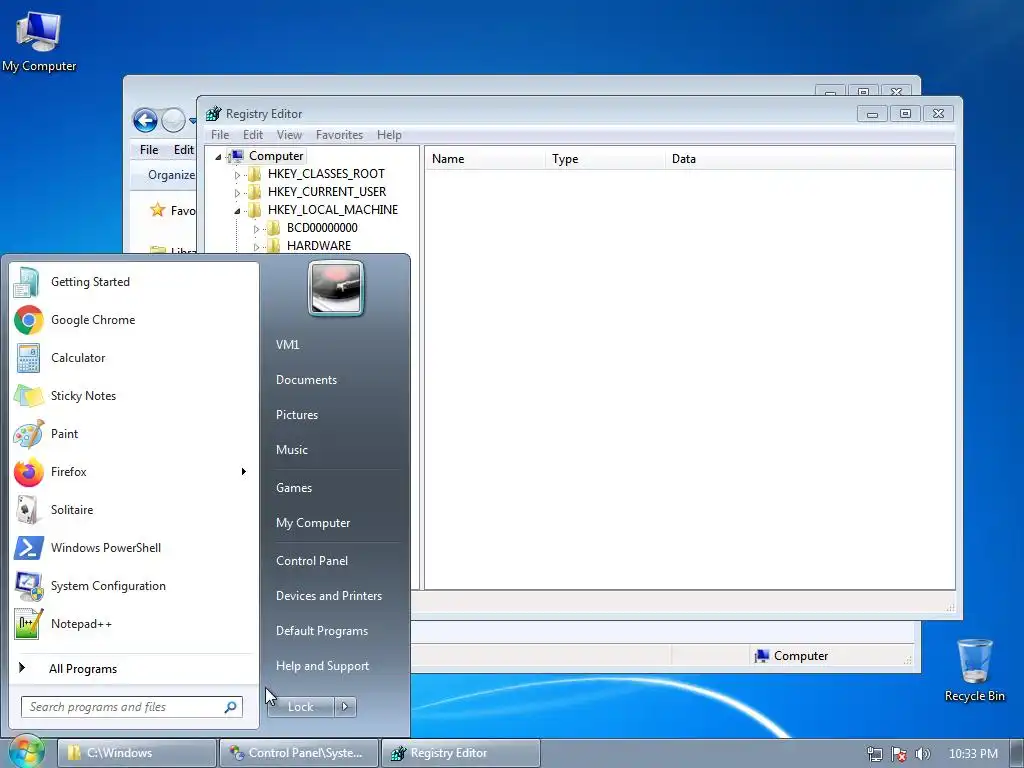
Task: Click the network tray icon
Action: 874,754
